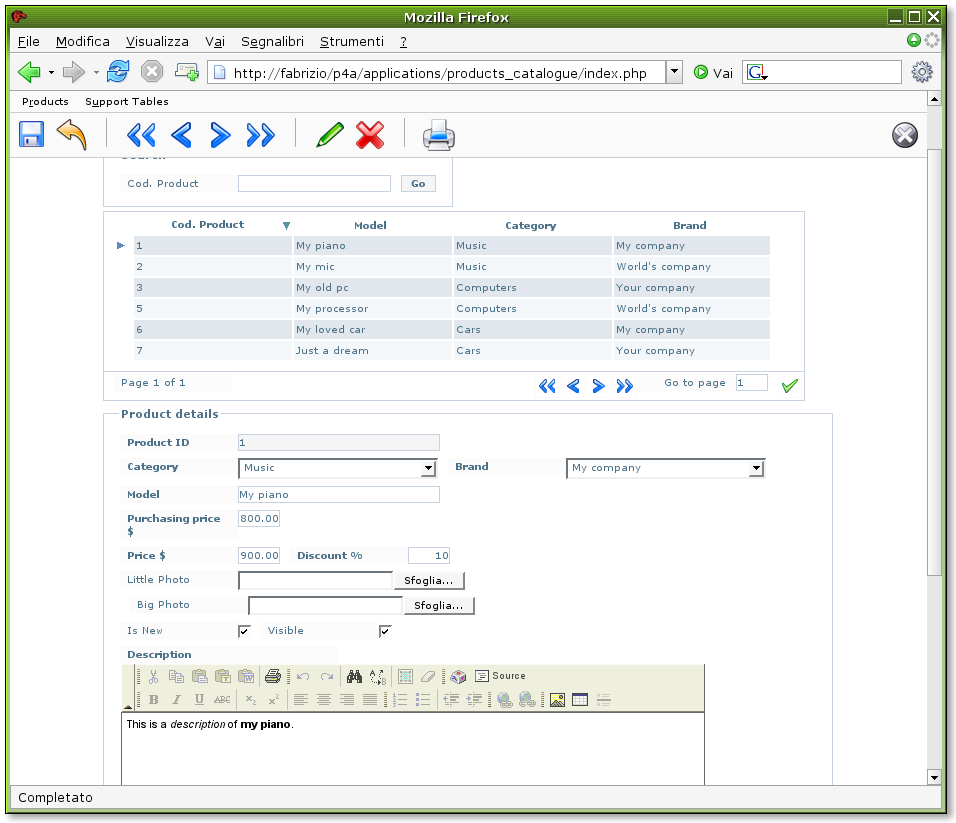956x823 pixels.
Task: Expand the URL address bar history dropdown
Action: 674,72
